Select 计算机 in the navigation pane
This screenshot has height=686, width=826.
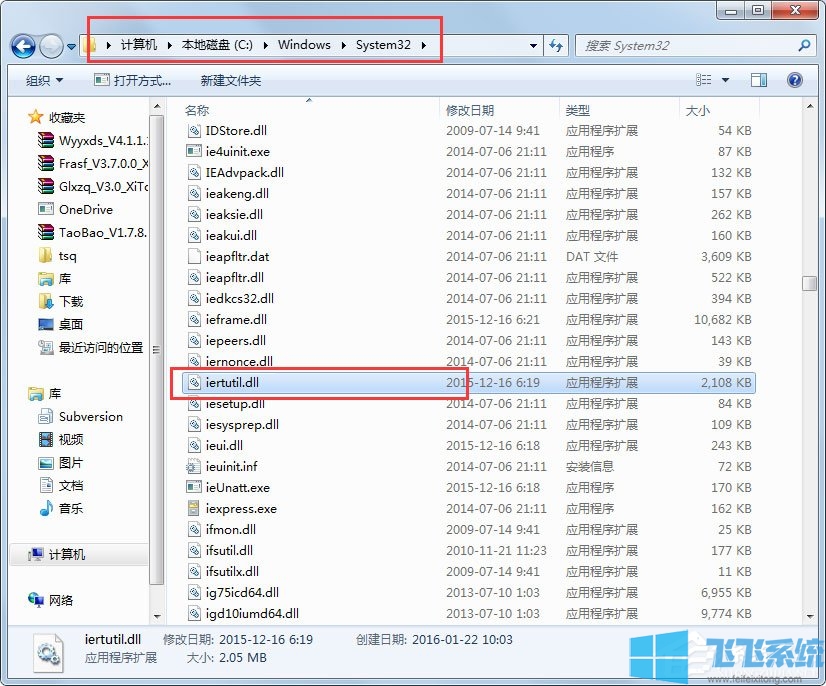pyautogui.click(x=66, y=555)
